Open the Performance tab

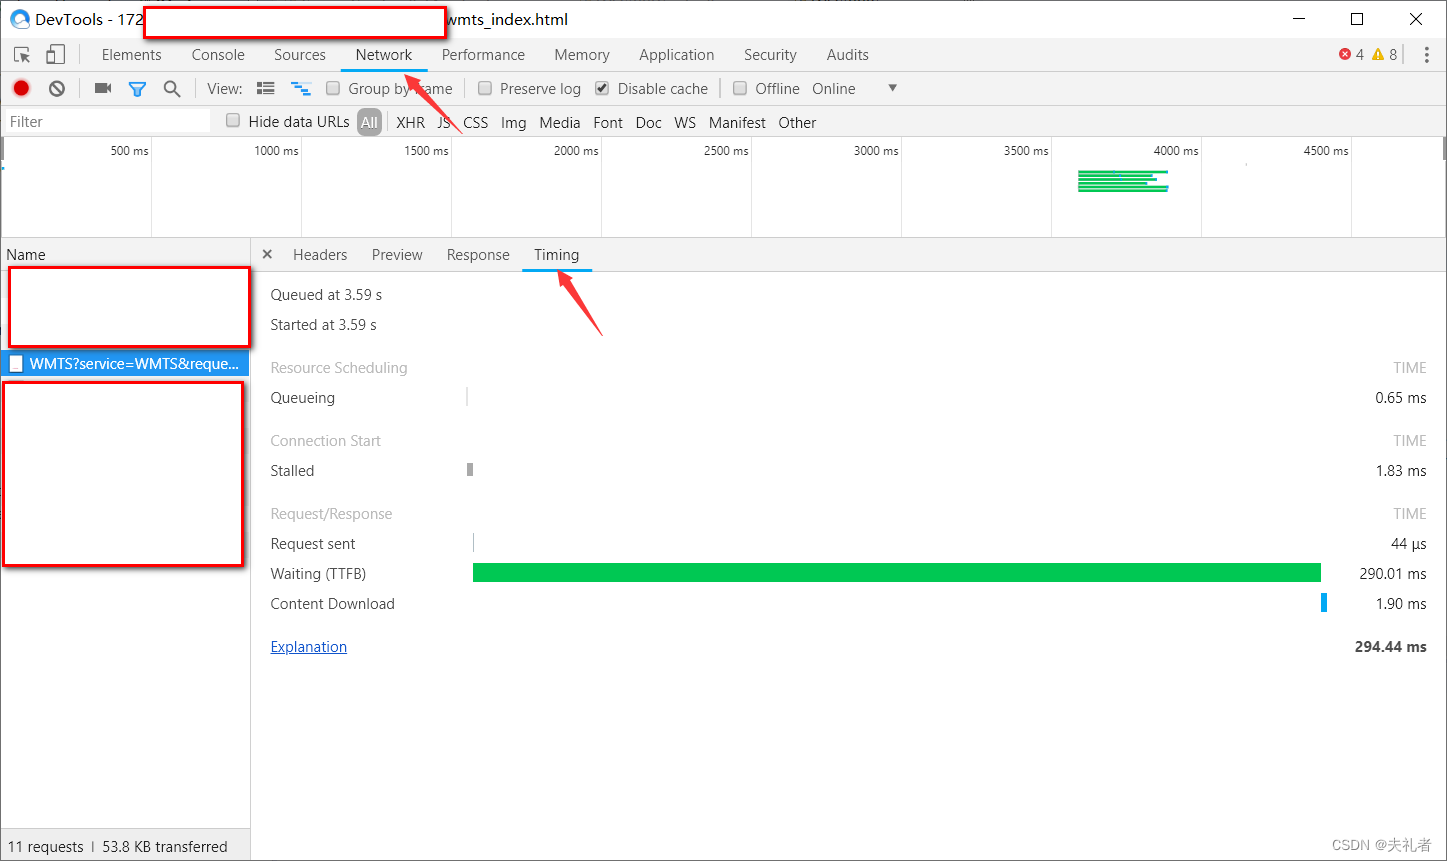click(483, 55)
